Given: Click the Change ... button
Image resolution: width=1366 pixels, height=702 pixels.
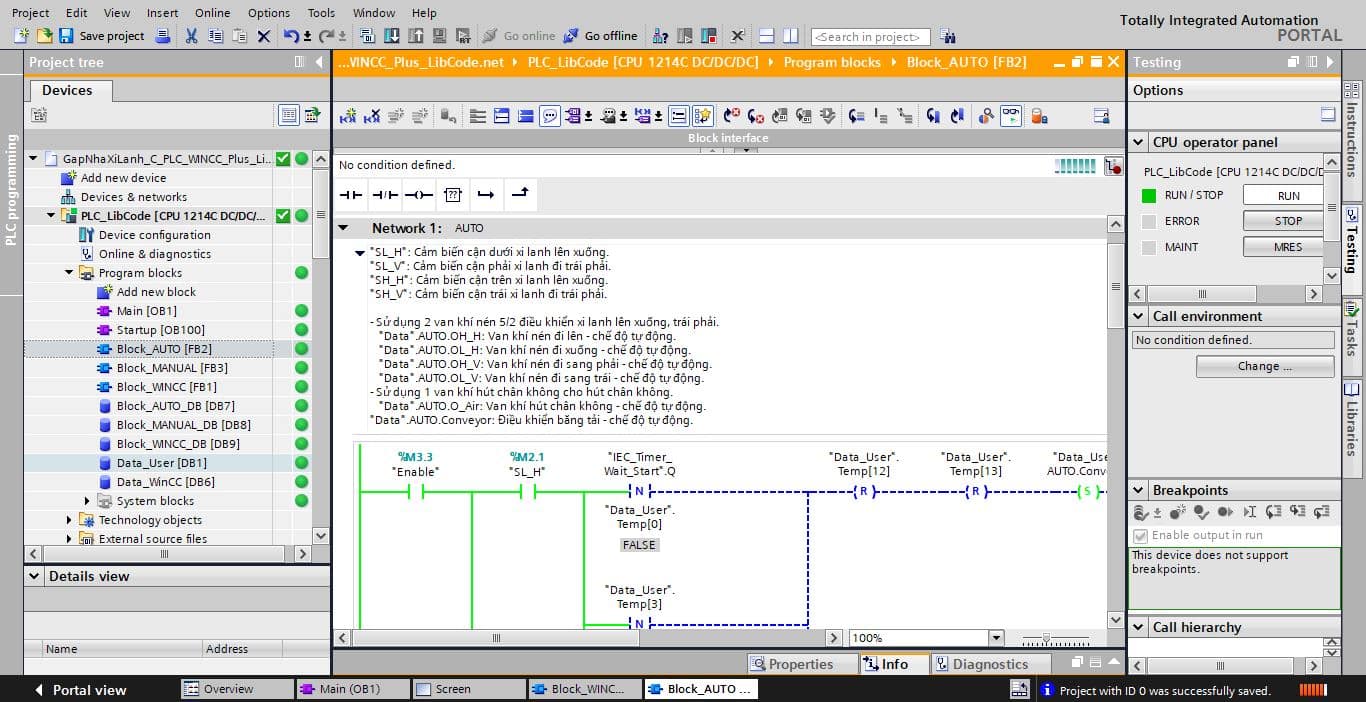Looking at the screenshot, I should pos(1264,366).
